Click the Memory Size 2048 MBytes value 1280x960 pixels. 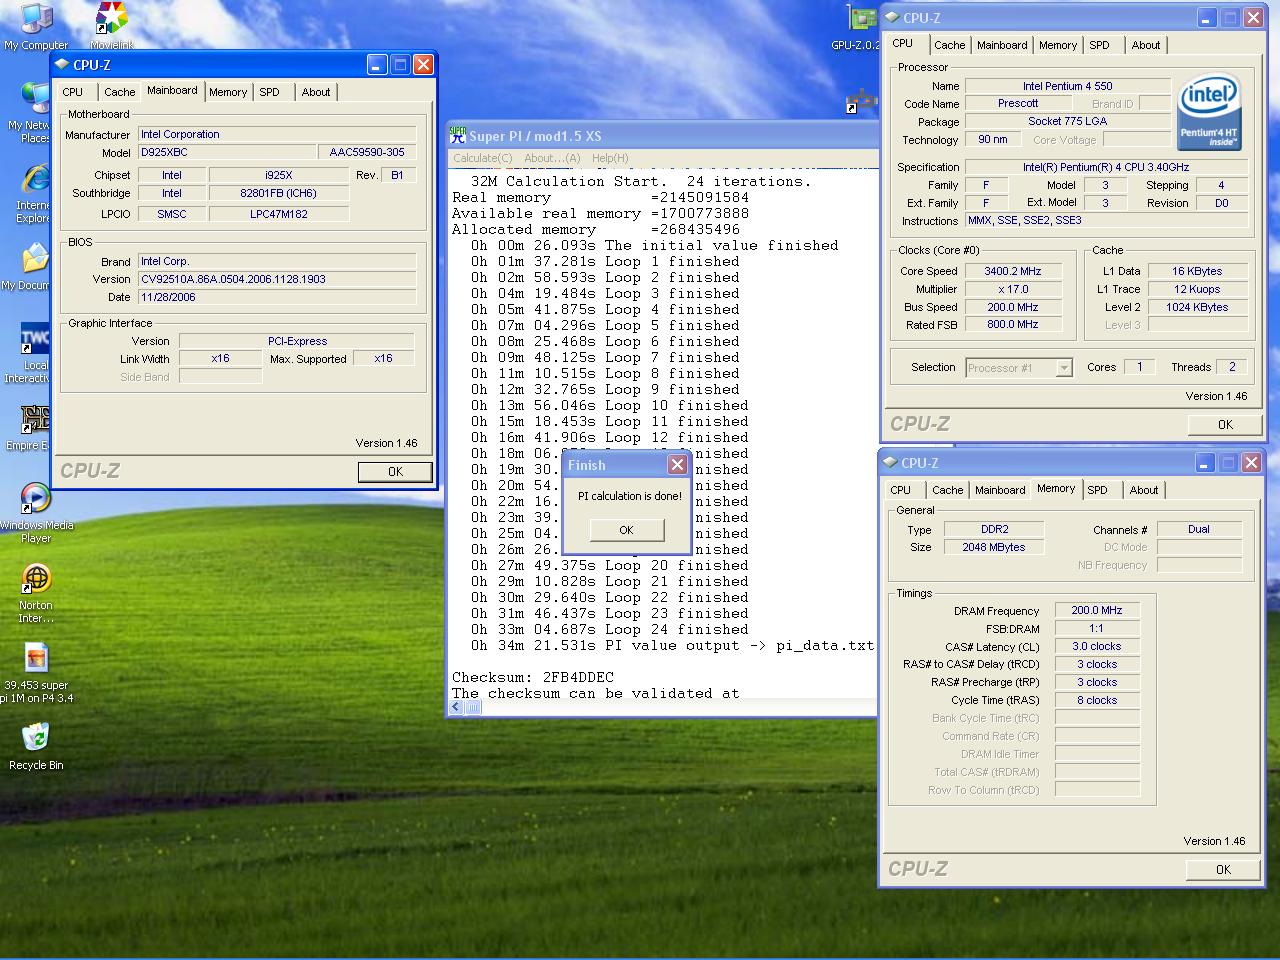tap(993, 548)
